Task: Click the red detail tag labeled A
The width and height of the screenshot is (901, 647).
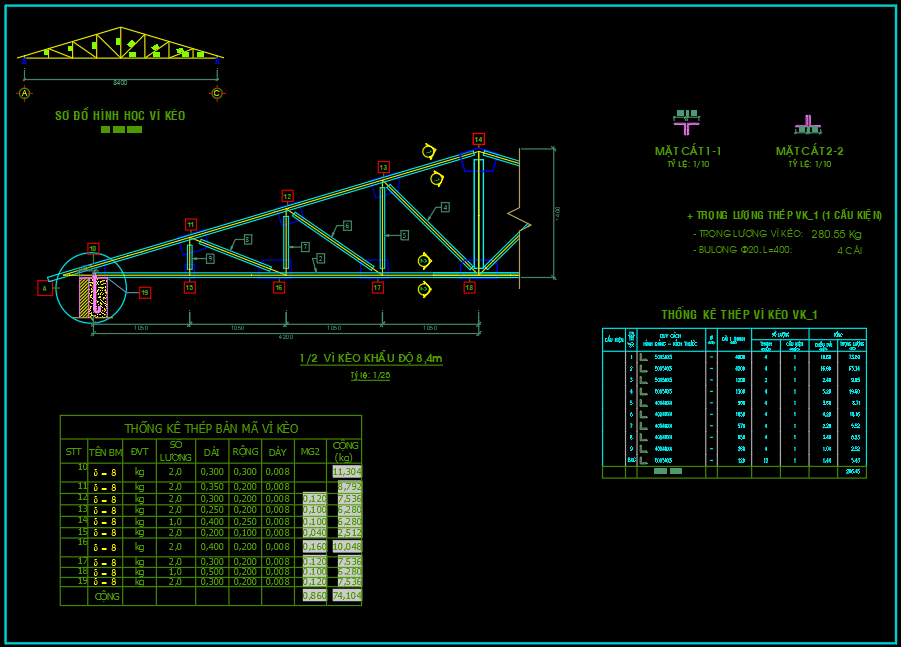Action: click(x=44, y=288)
